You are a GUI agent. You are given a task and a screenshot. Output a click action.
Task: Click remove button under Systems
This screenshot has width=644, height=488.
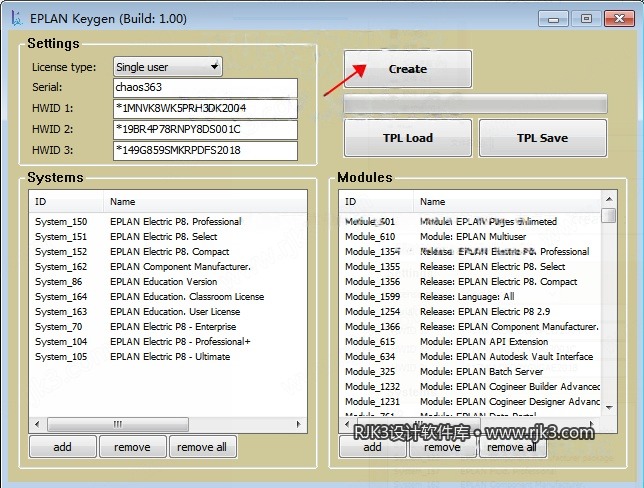132,447
